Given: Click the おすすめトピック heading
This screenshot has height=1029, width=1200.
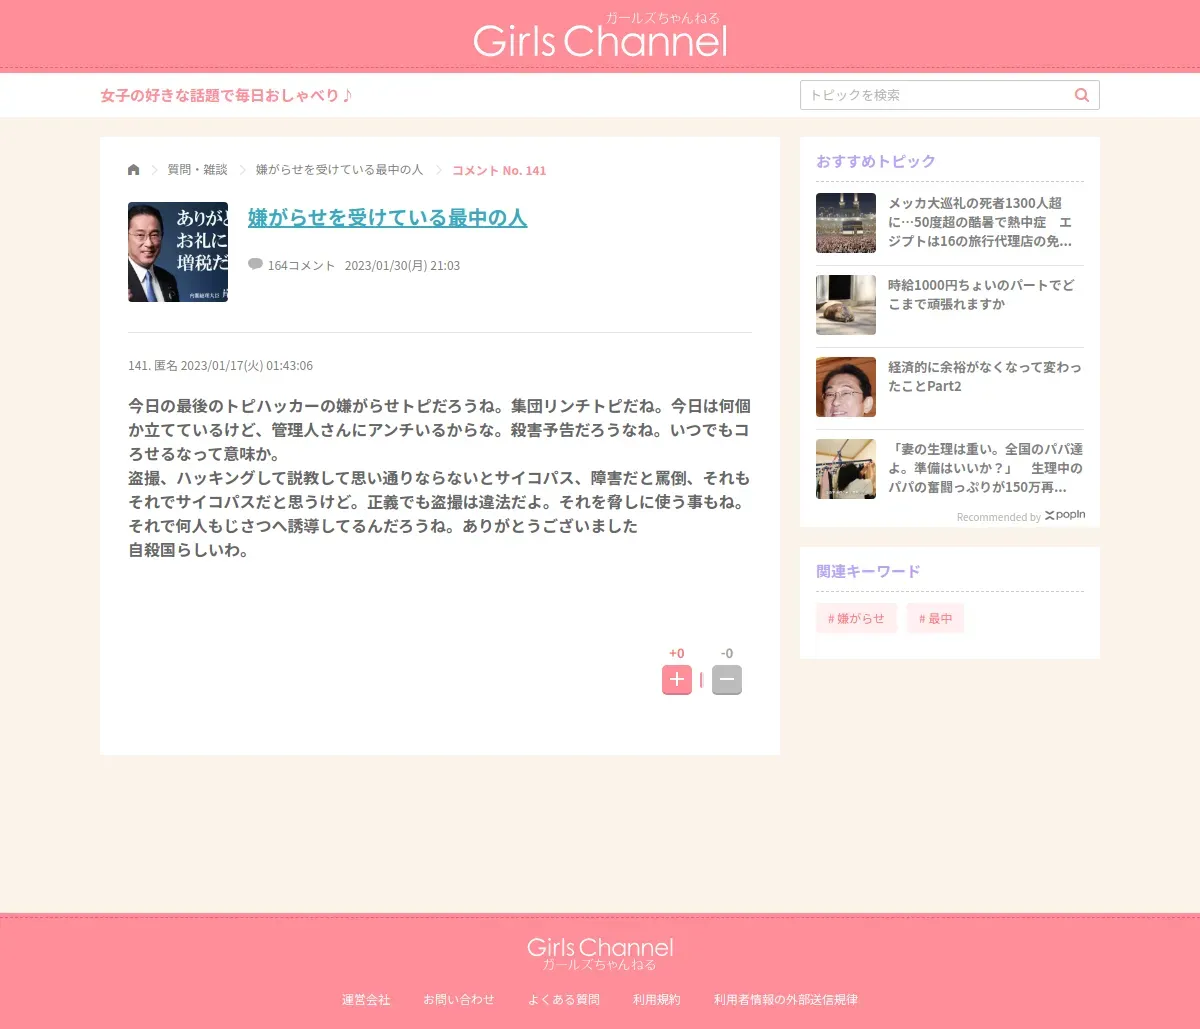Looking at the screenshot, I should tap(876, 161).
